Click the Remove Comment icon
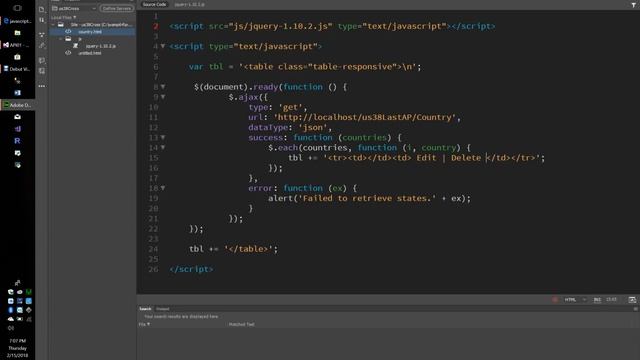Image resolution: width=640 pixels, height=360 pixels. coord(42,71)
